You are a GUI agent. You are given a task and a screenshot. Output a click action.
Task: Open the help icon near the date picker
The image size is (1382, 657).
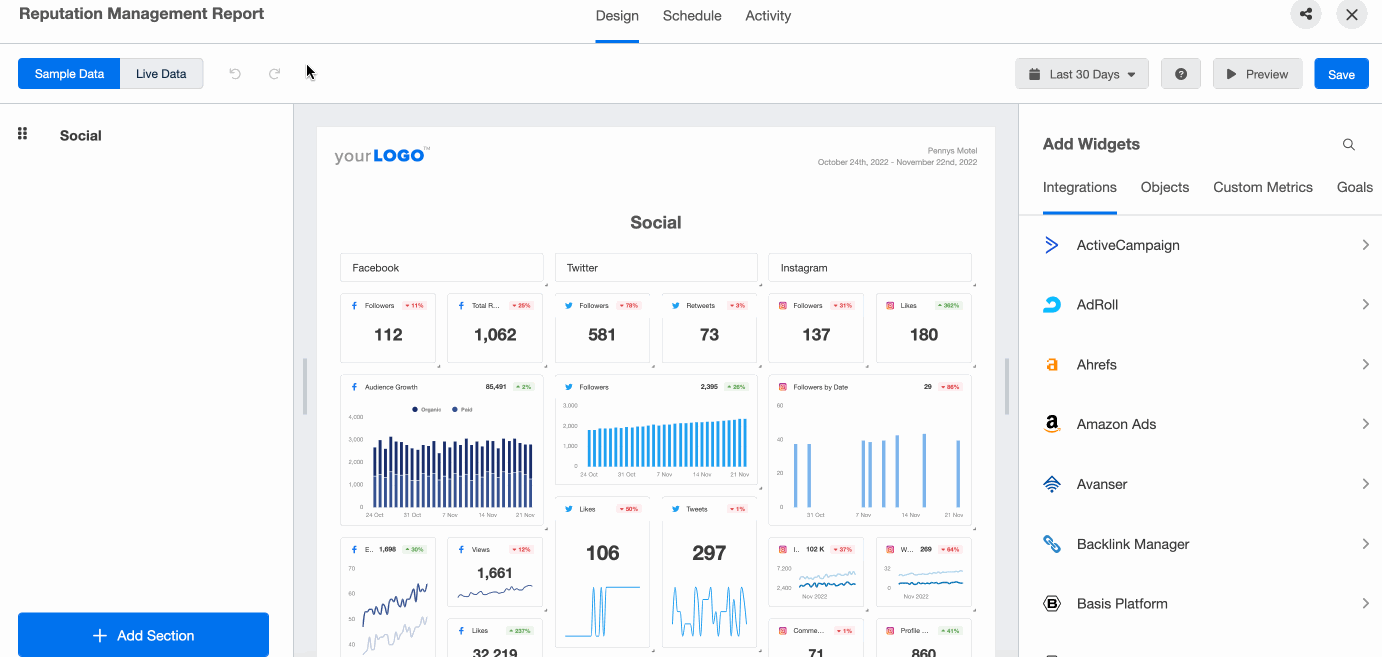click(x=1180, y=73)
